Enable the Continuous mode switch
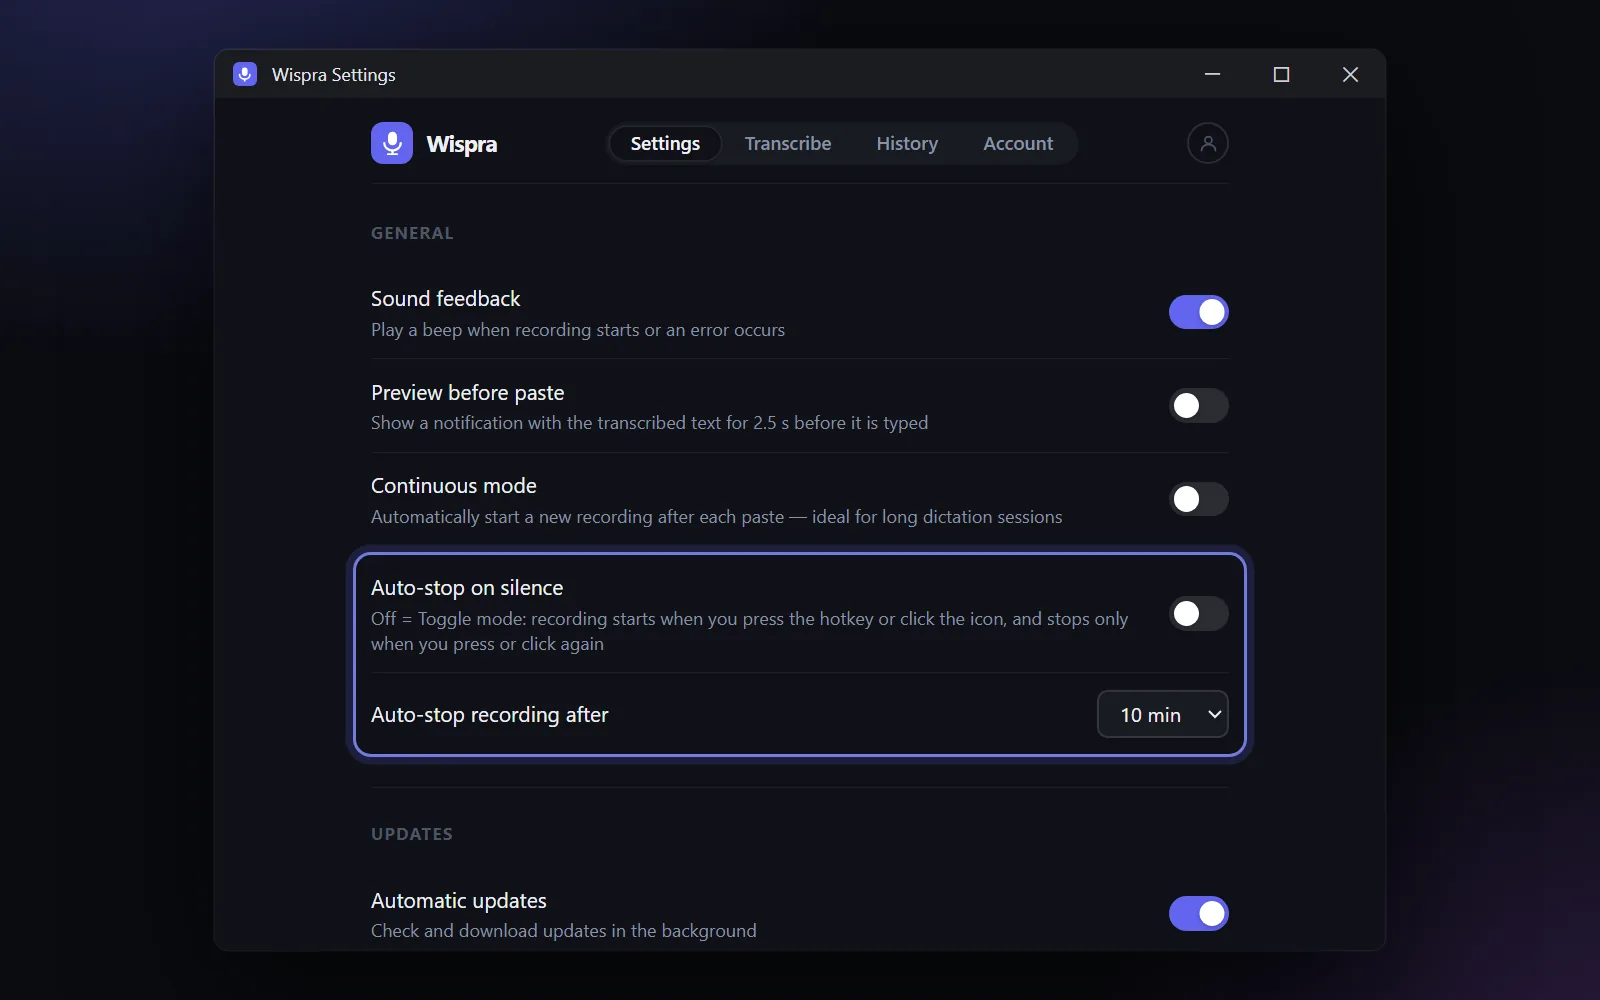This screenshot has width=1600, height=1000. click(1198, 499)
